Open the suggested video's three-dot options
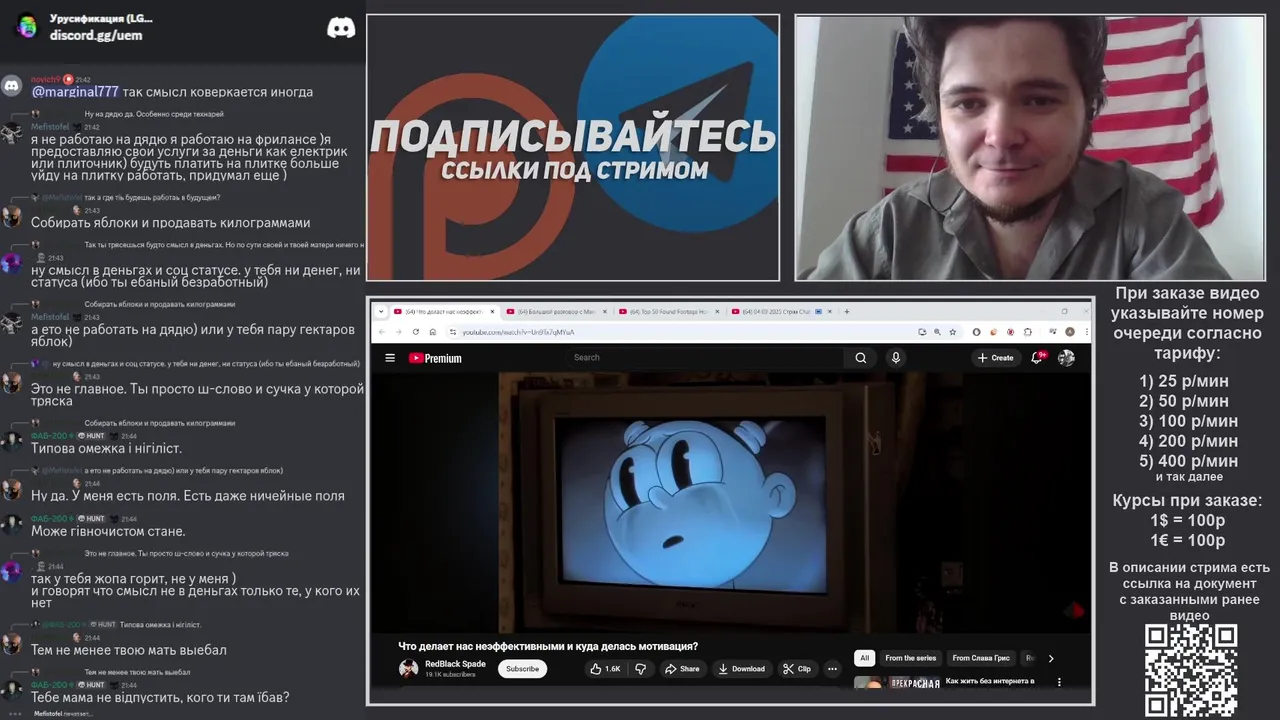The height and width of the screenshot is (720, 1280). (x=1059, y=682)
